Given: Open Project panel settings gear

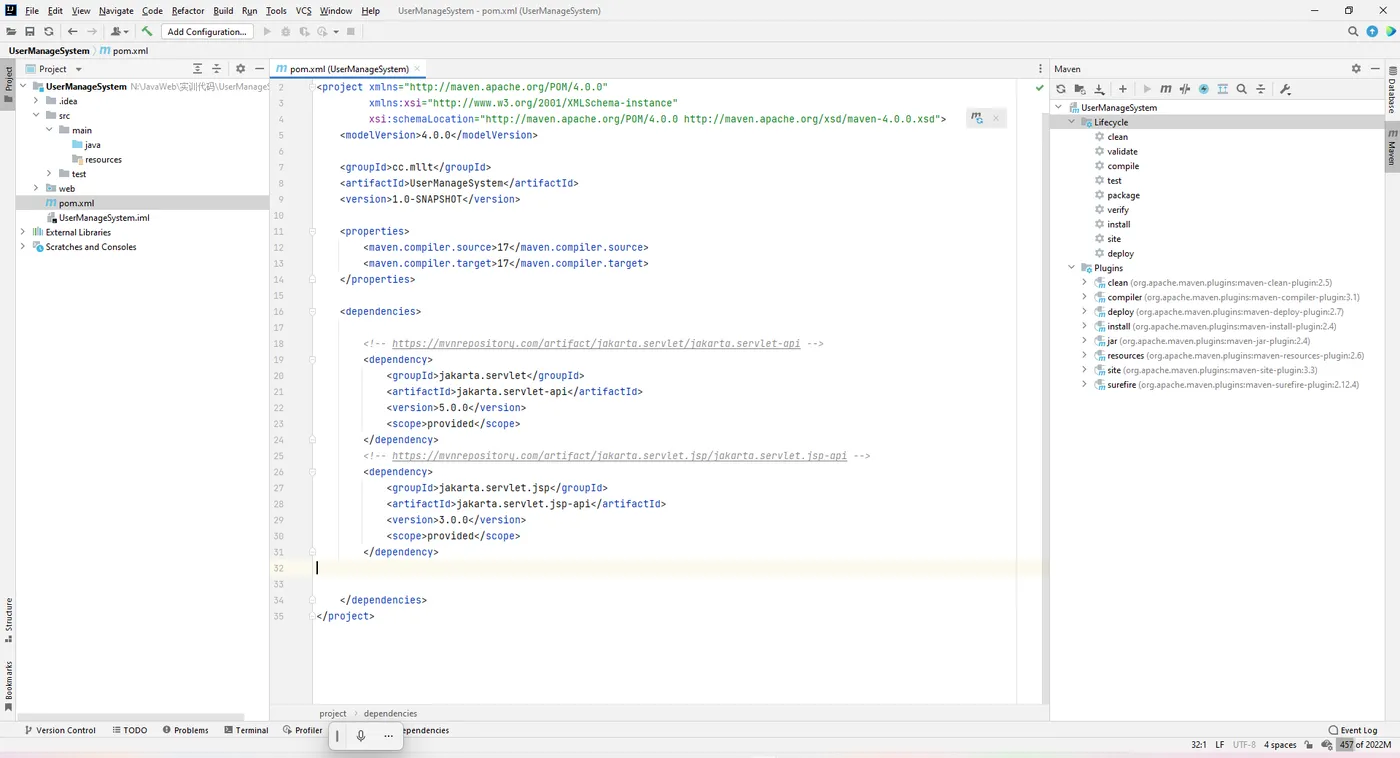Looking at the screenshot, I should [x=240, y=69].
